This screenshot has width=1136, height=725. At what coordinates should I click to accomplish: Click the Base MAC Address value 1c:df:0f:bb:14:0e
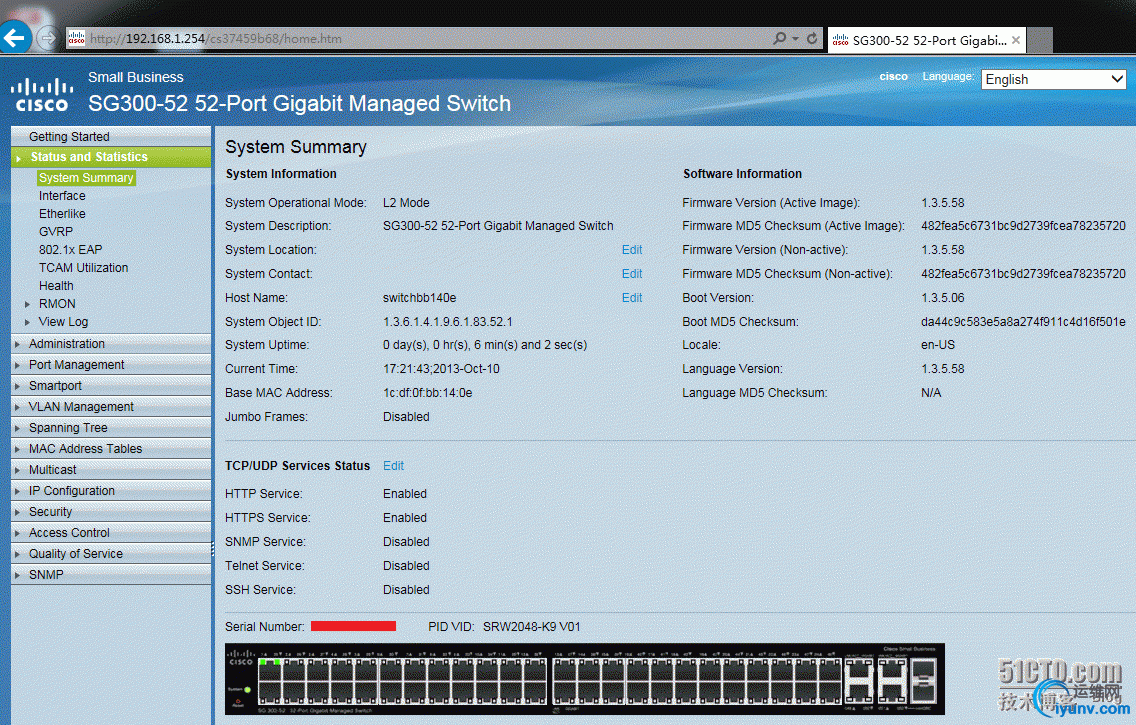coord(427,393)
